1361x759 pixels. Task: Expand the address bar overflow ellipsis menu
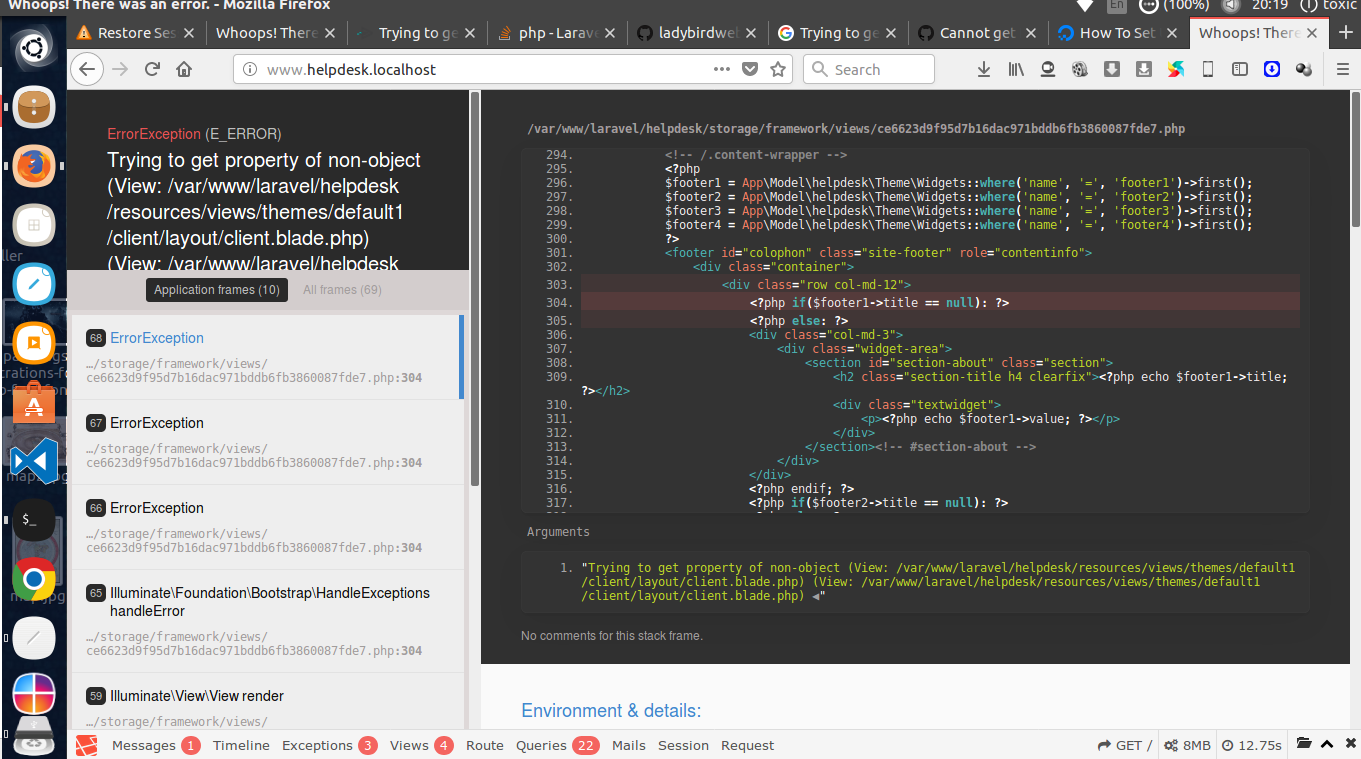721,69
